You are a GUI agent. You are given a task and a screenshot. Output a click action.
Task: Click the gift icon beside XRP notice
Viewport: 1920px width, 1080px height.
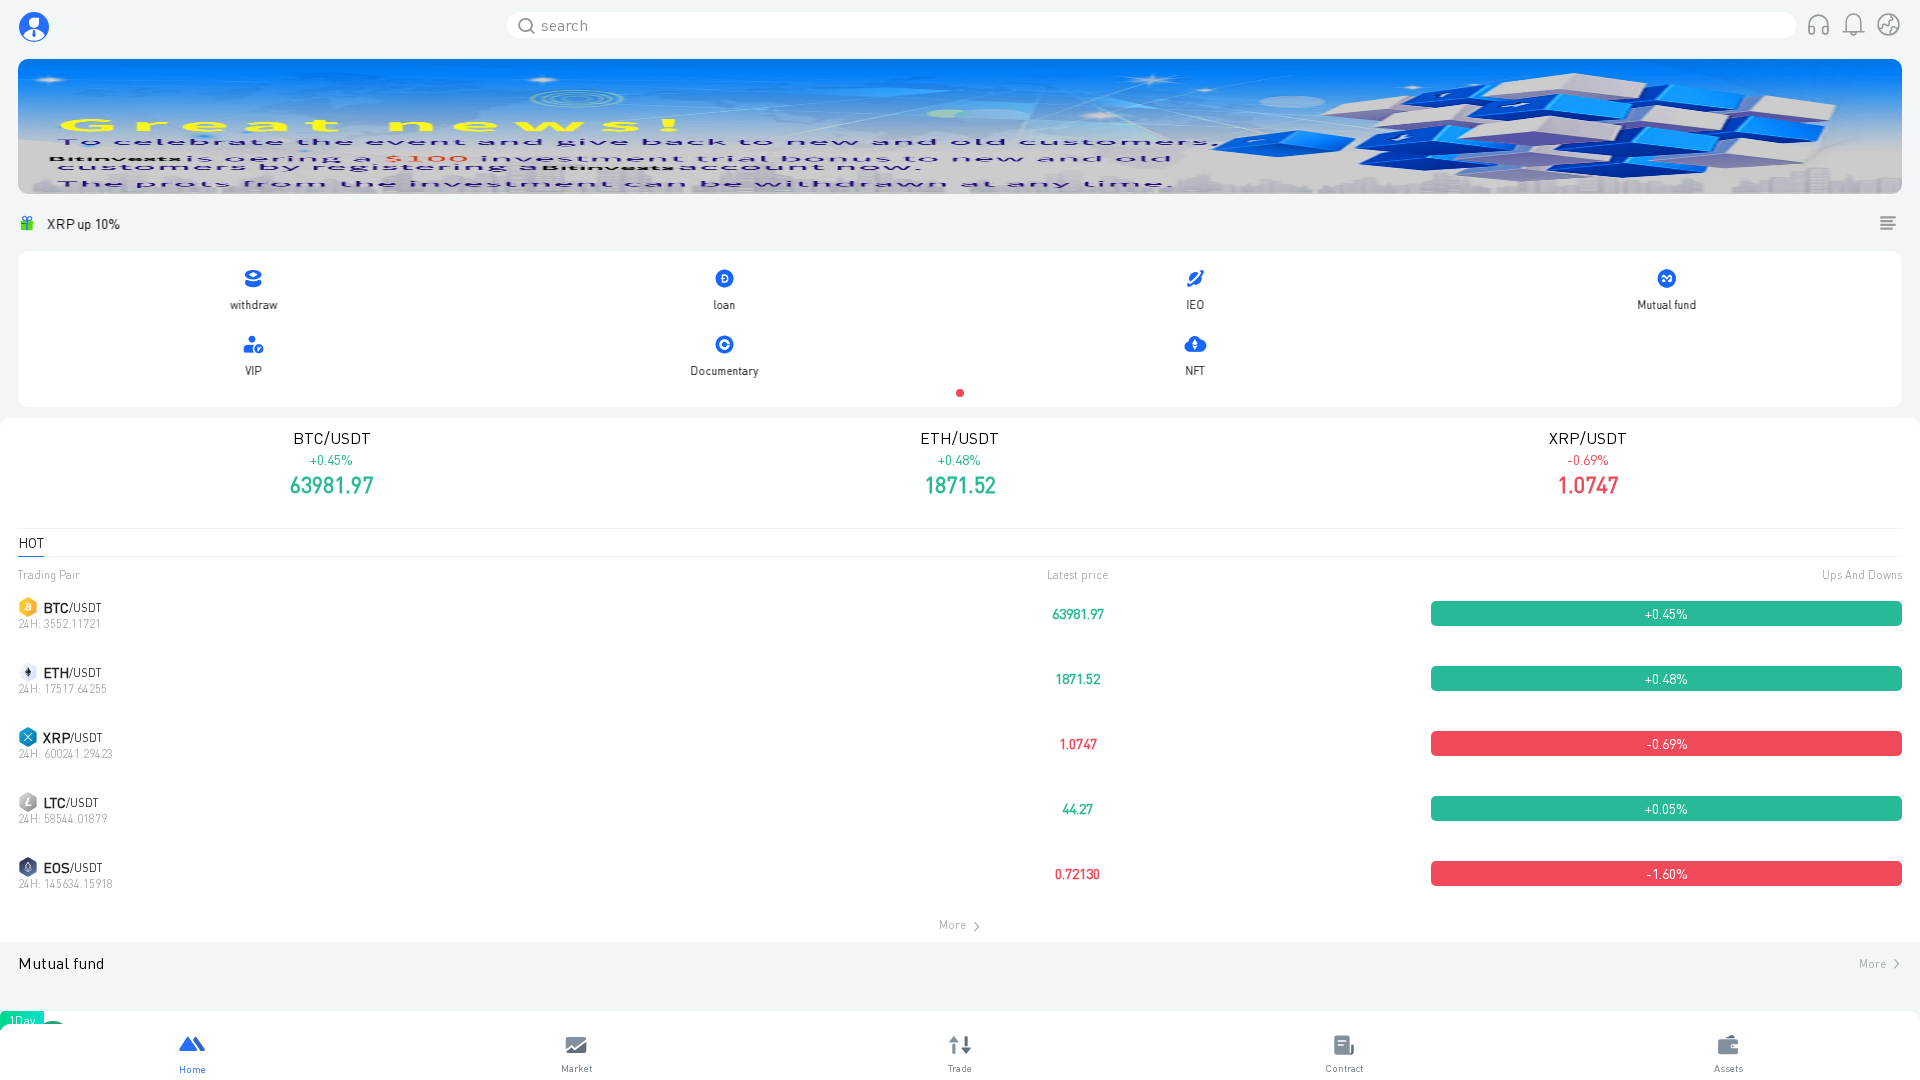[27, 223]
